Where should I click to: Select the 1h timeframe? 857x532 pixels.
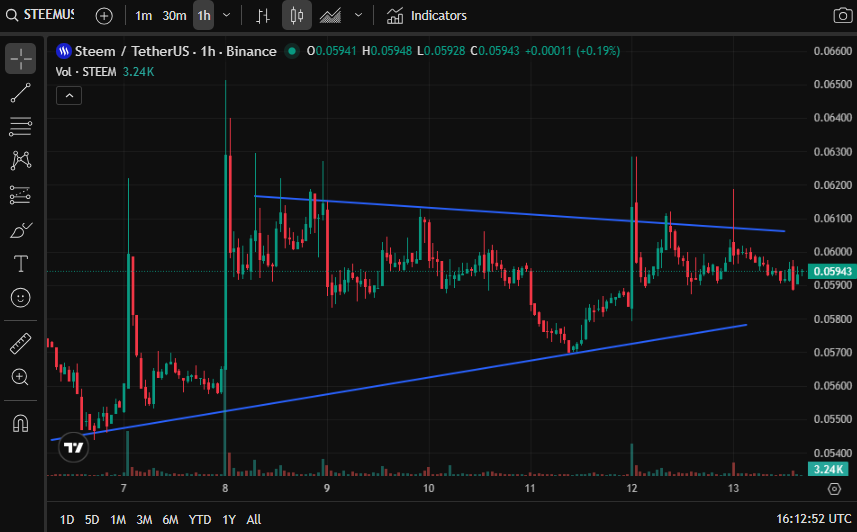(x=204, y=15)
